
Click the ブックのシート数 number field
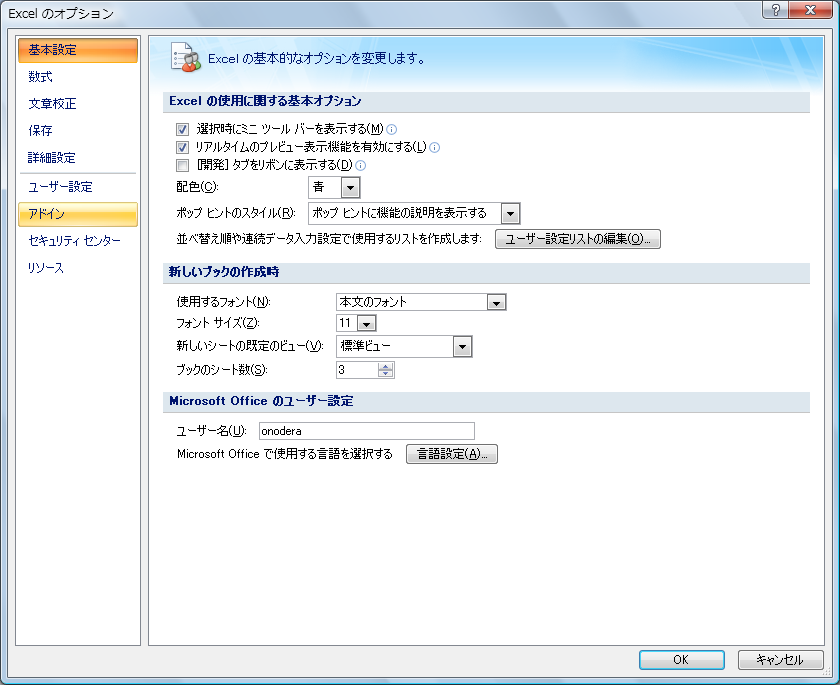[x=357, y=370]
